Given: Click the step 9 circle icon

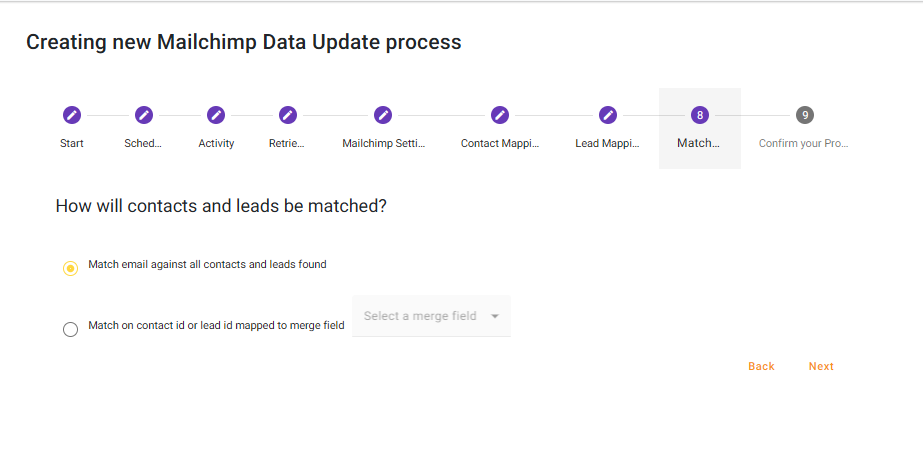Looking at the screenshot, I should [804, 115].
